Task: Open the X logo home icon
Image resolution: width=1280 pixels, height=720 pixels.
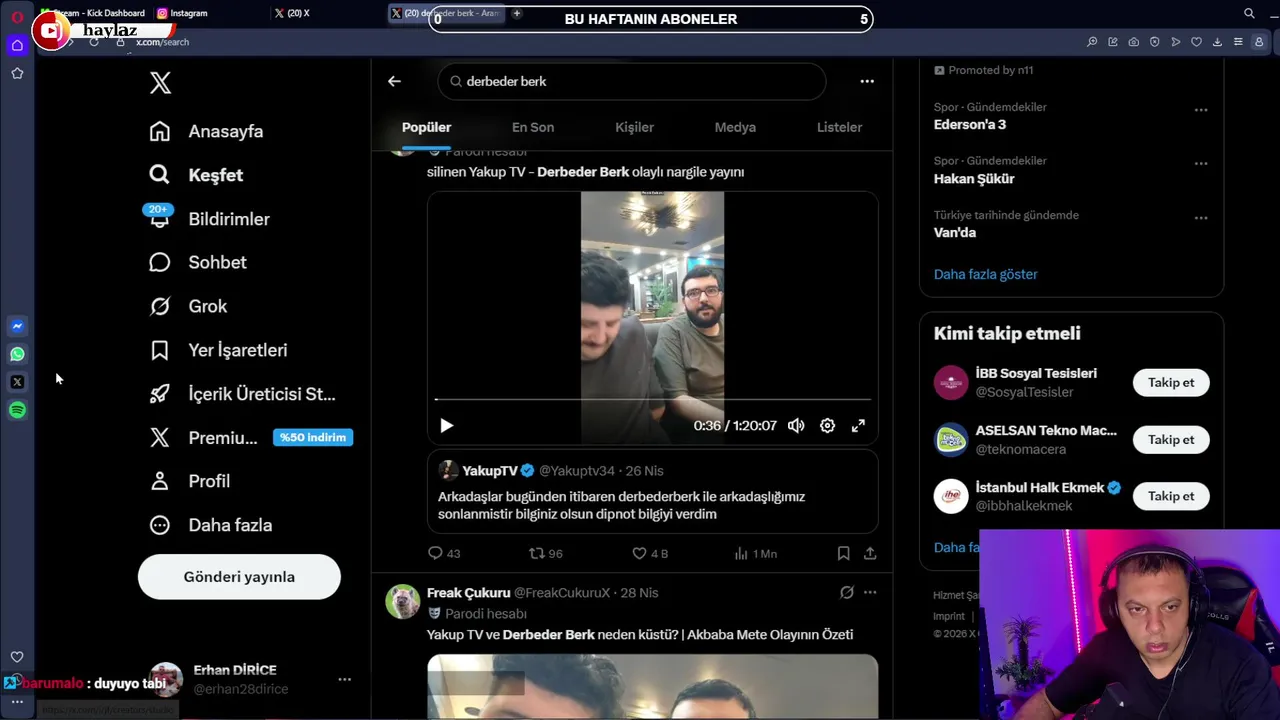Action: pyautogui.click(x=160, y=83)
